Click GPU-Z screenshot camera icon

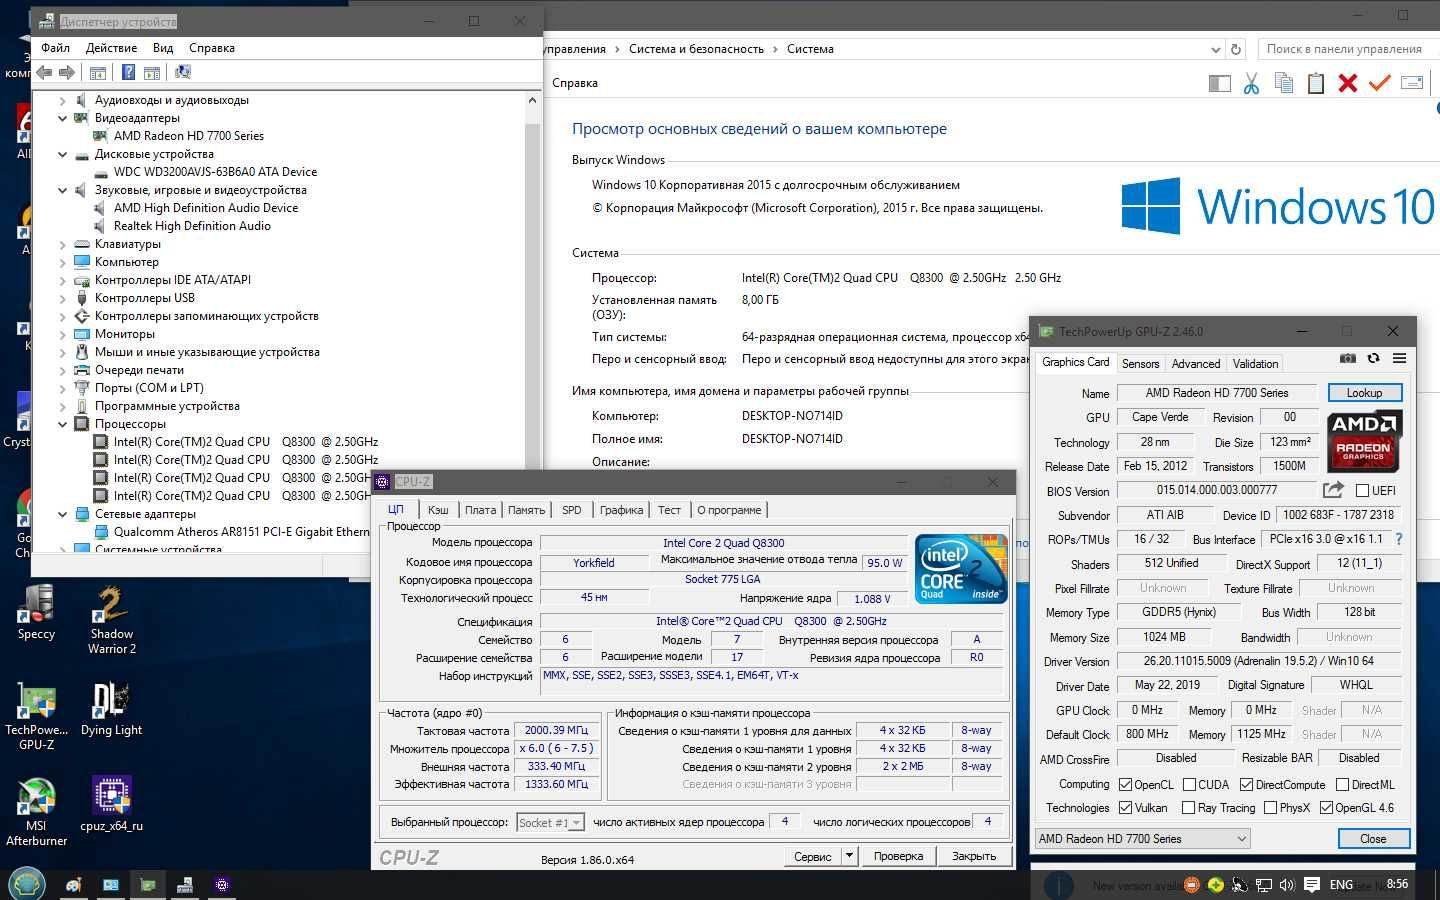pyautogui.click(x=1348, y=358)
